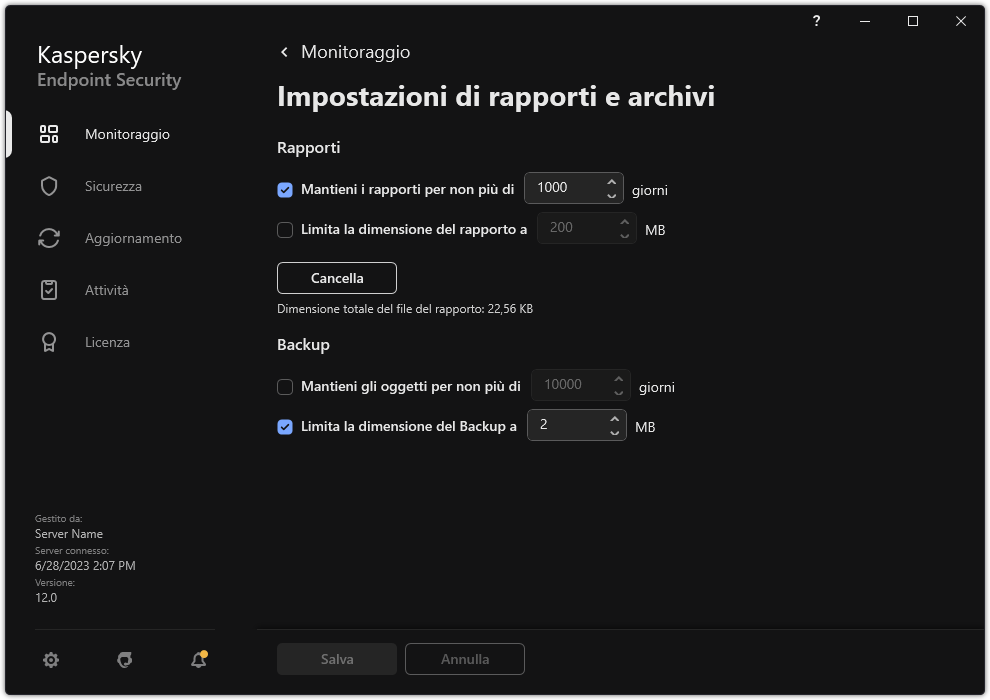Open application settings via gear icon
Image resolution: width=990 pixels, height=700 pixels.
50,660
